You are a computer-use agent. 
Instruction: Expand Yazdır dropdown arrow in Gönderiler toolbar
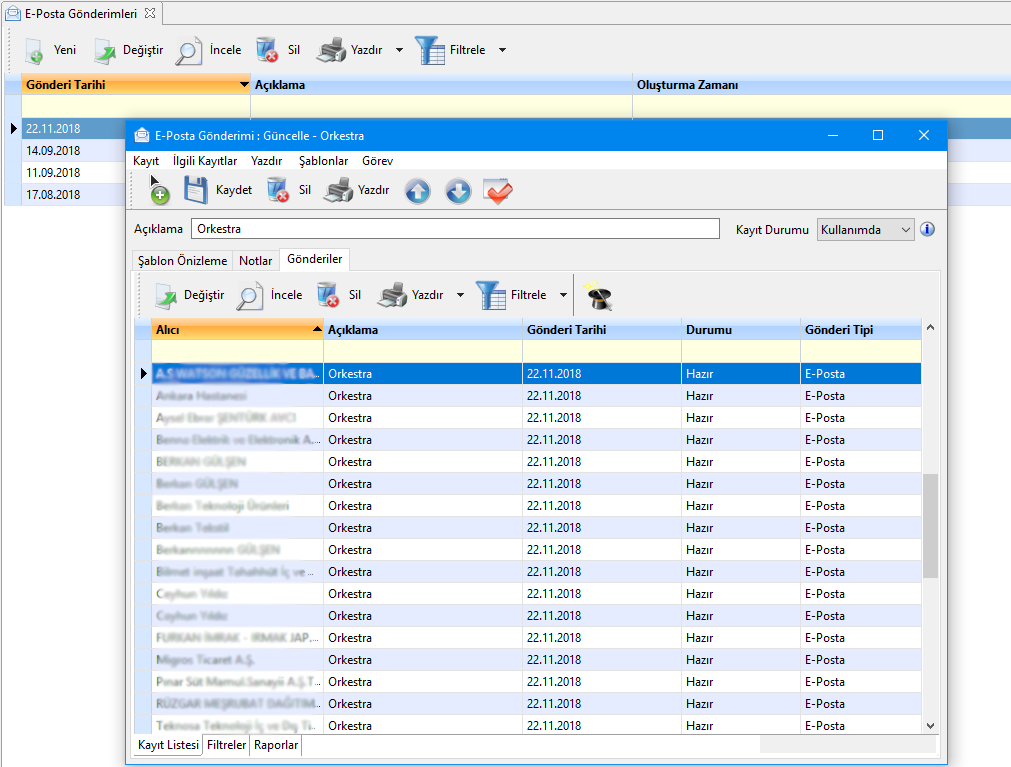[460, 295]
